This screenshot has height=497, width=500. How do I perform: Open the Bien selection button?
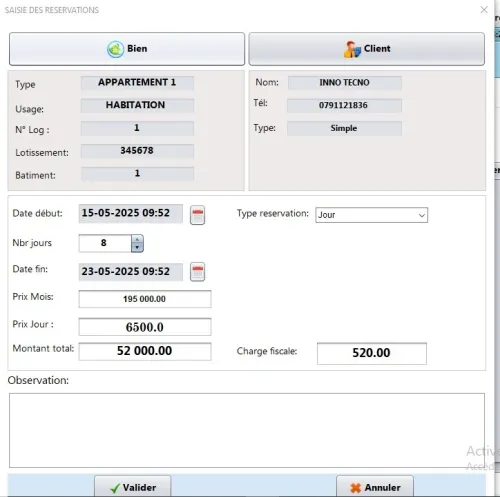[x=127, y=49]
